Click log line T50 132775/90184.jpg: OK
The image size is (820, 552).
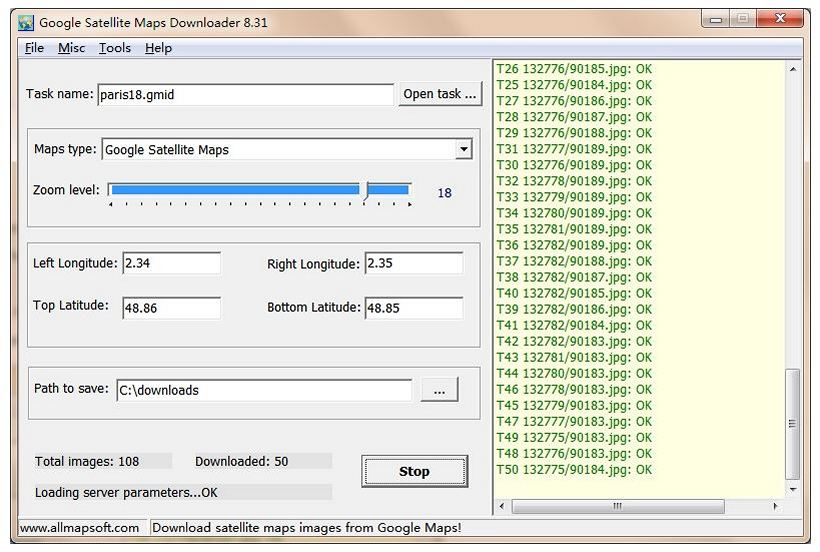point(574,469)
